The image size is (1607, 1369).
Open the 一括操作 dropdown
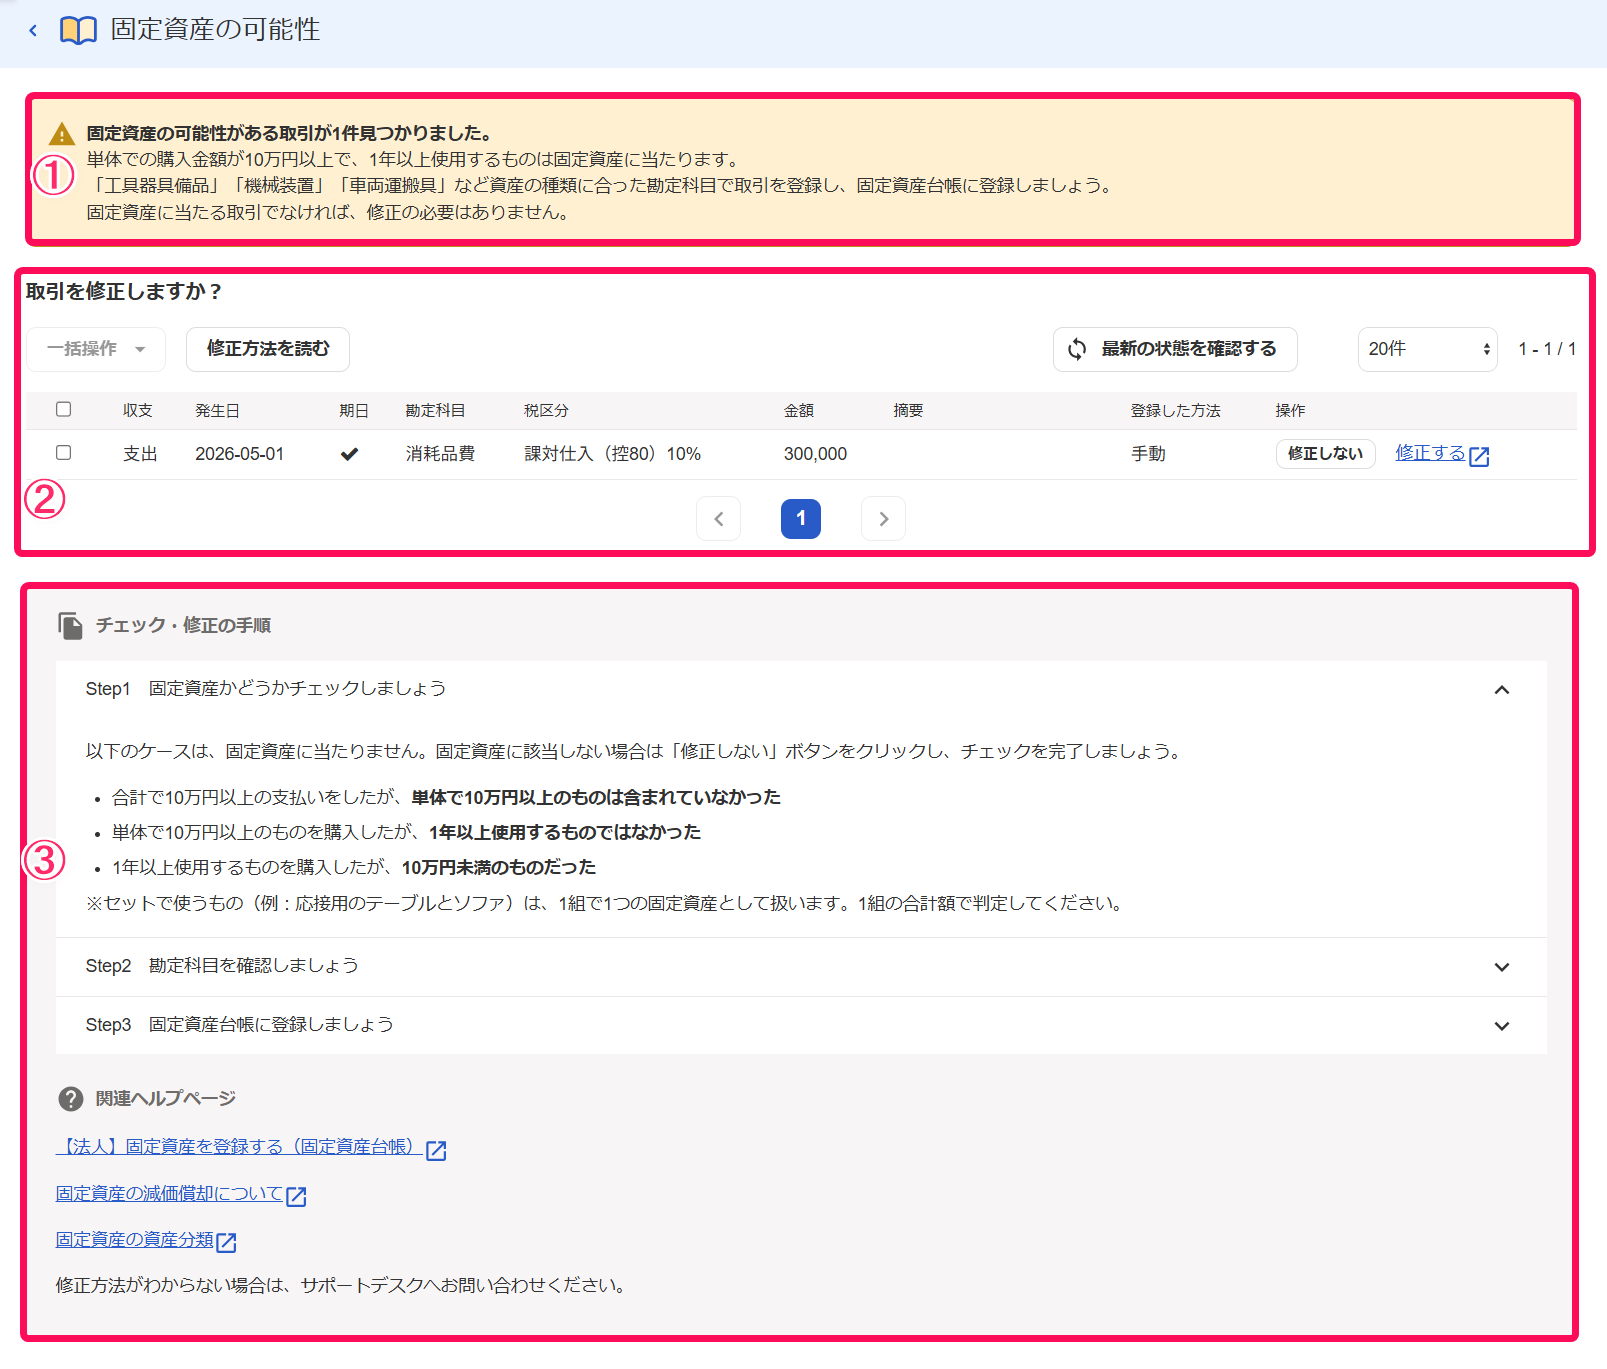pos(96,349)
